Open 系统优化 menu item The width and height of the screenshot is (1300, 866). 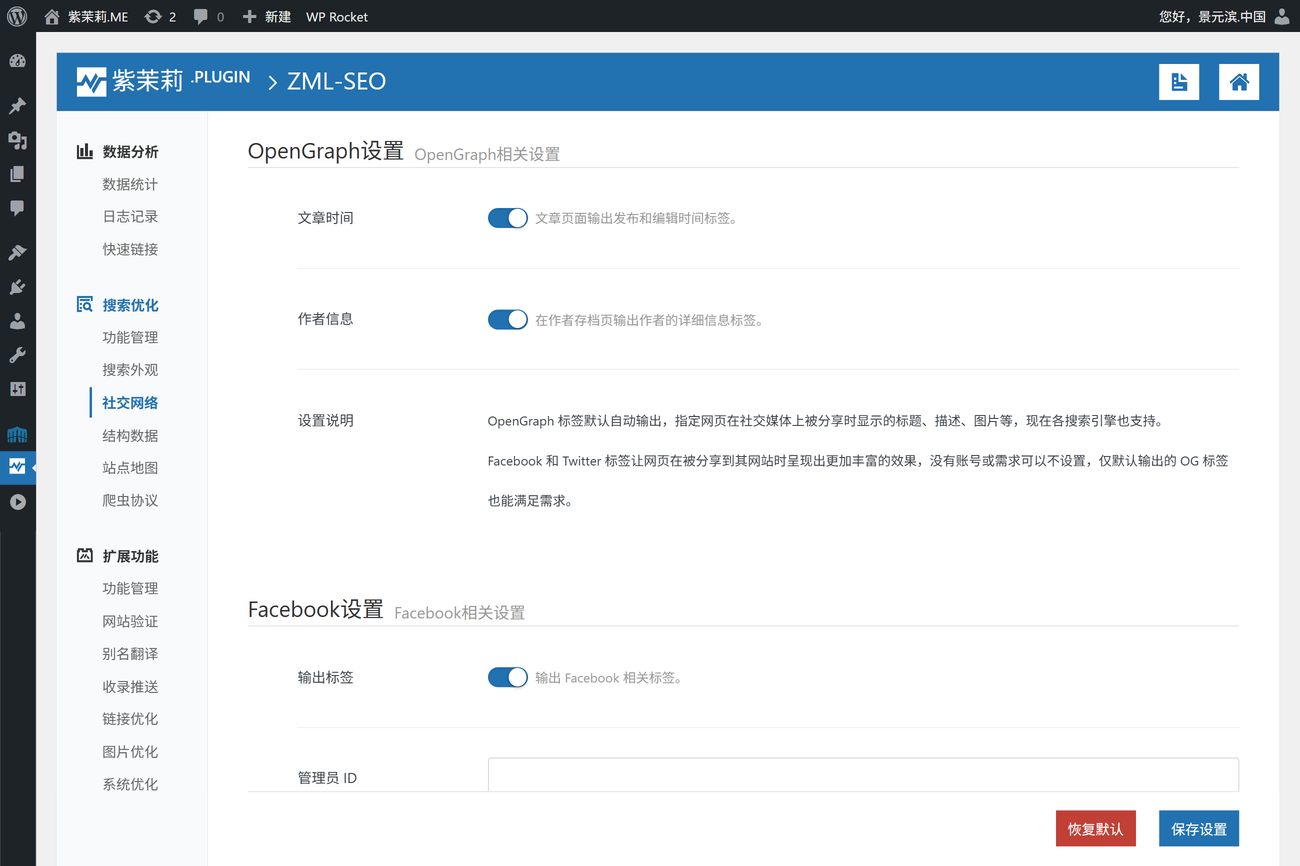(130, 784)
